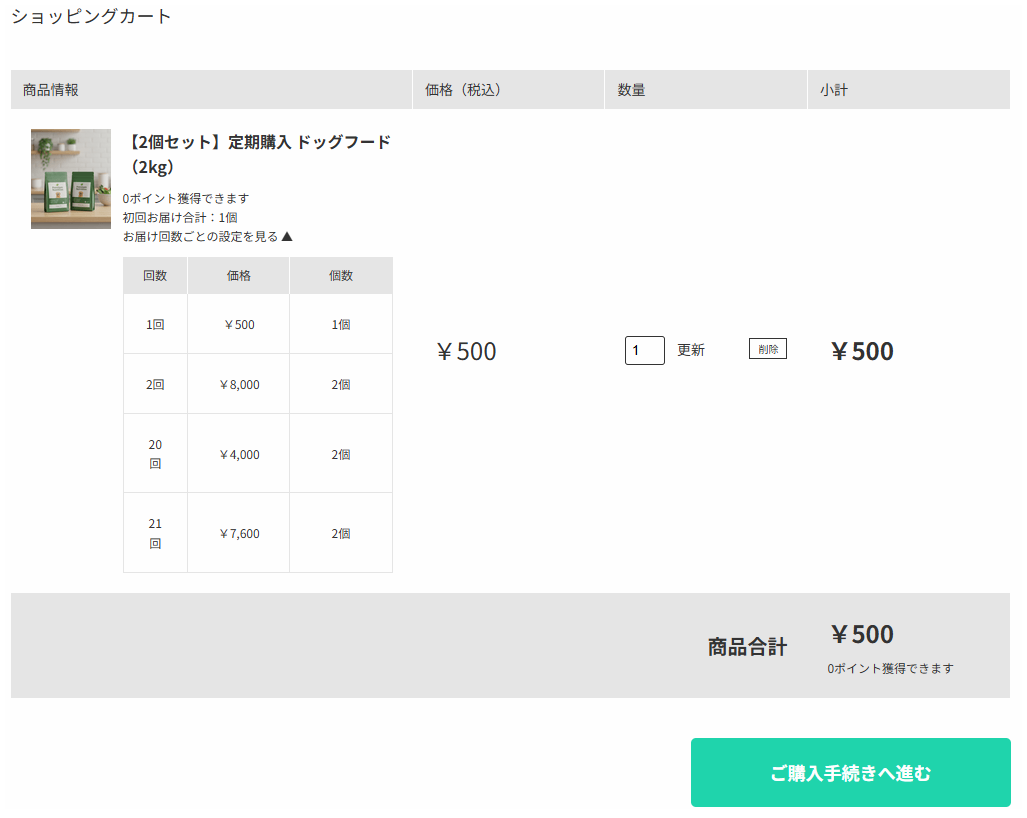Image resolution: width=1027 pixels, height=818 pixels.
Task: Click the 初回お届け合計：1個 text
Action: [180, 217]
